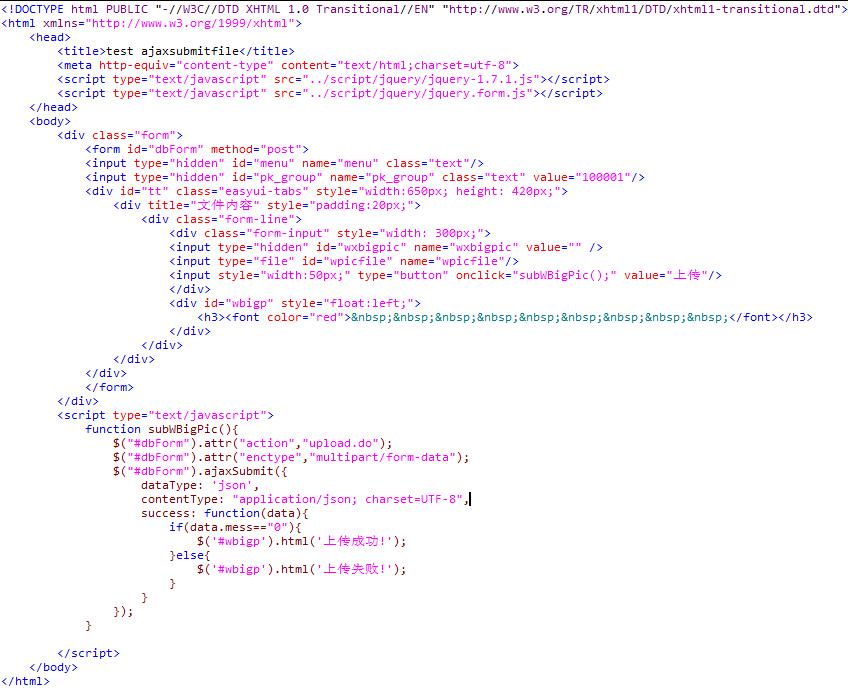Click the div title="文件内容" line
Screen dimensions: 848x690
267,205
